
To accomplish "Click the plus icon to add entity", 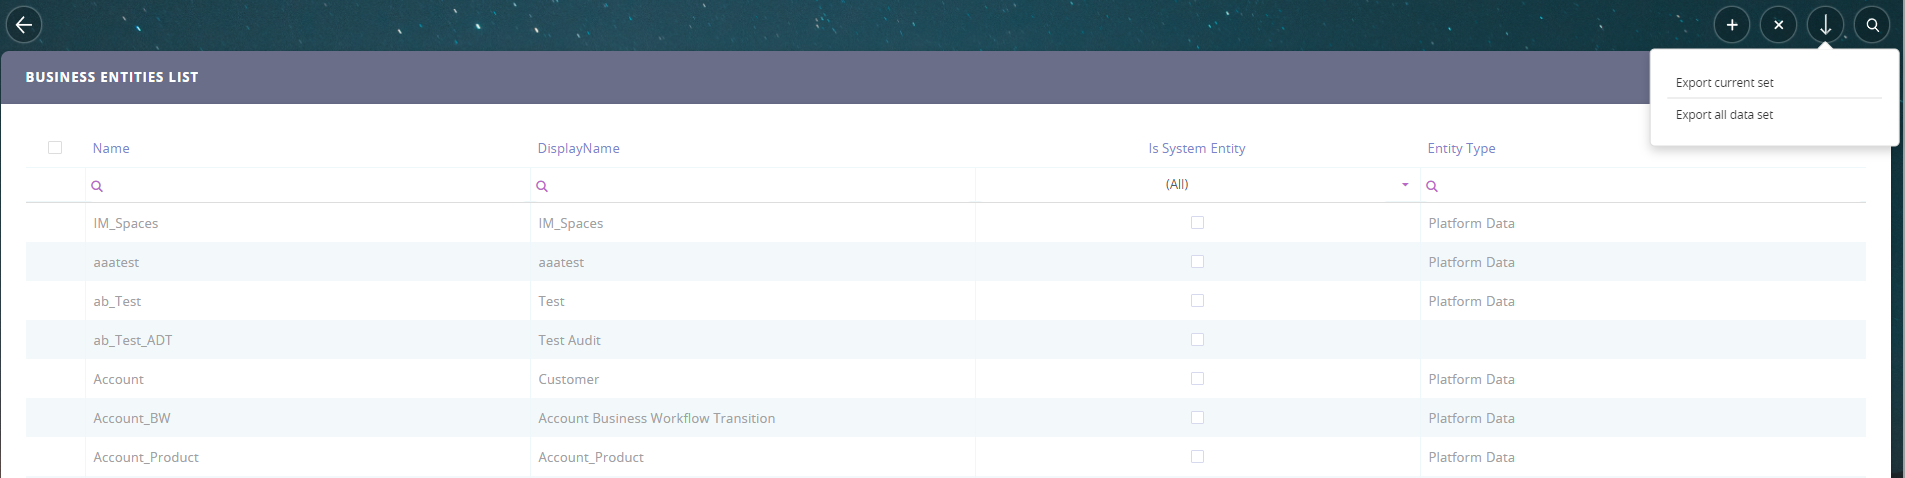I will click(1732, 25).
